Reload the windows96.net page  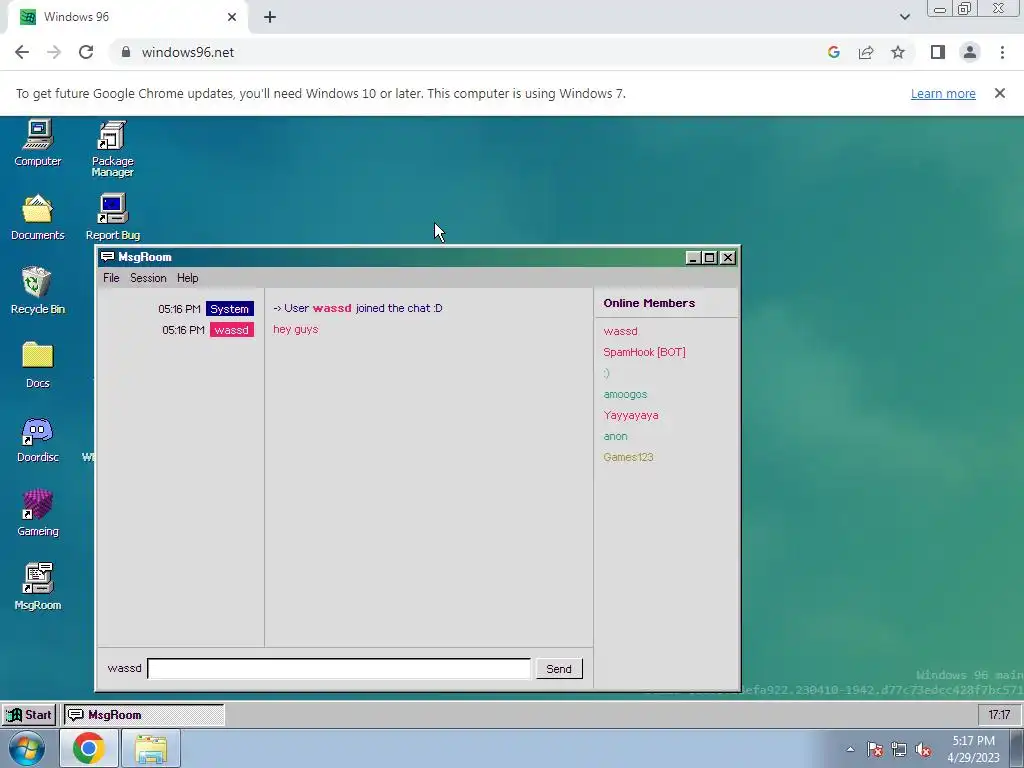86,52
